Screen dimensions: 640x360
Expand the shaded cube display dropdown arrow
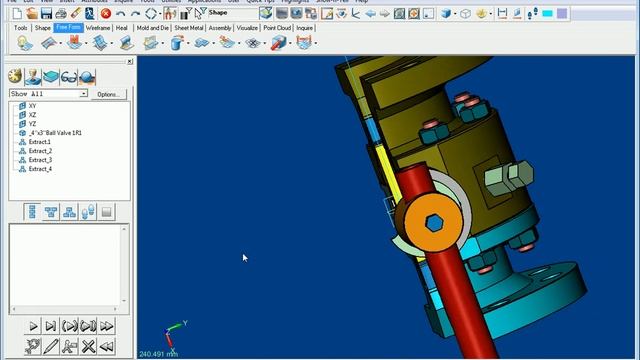click(455, 14)
